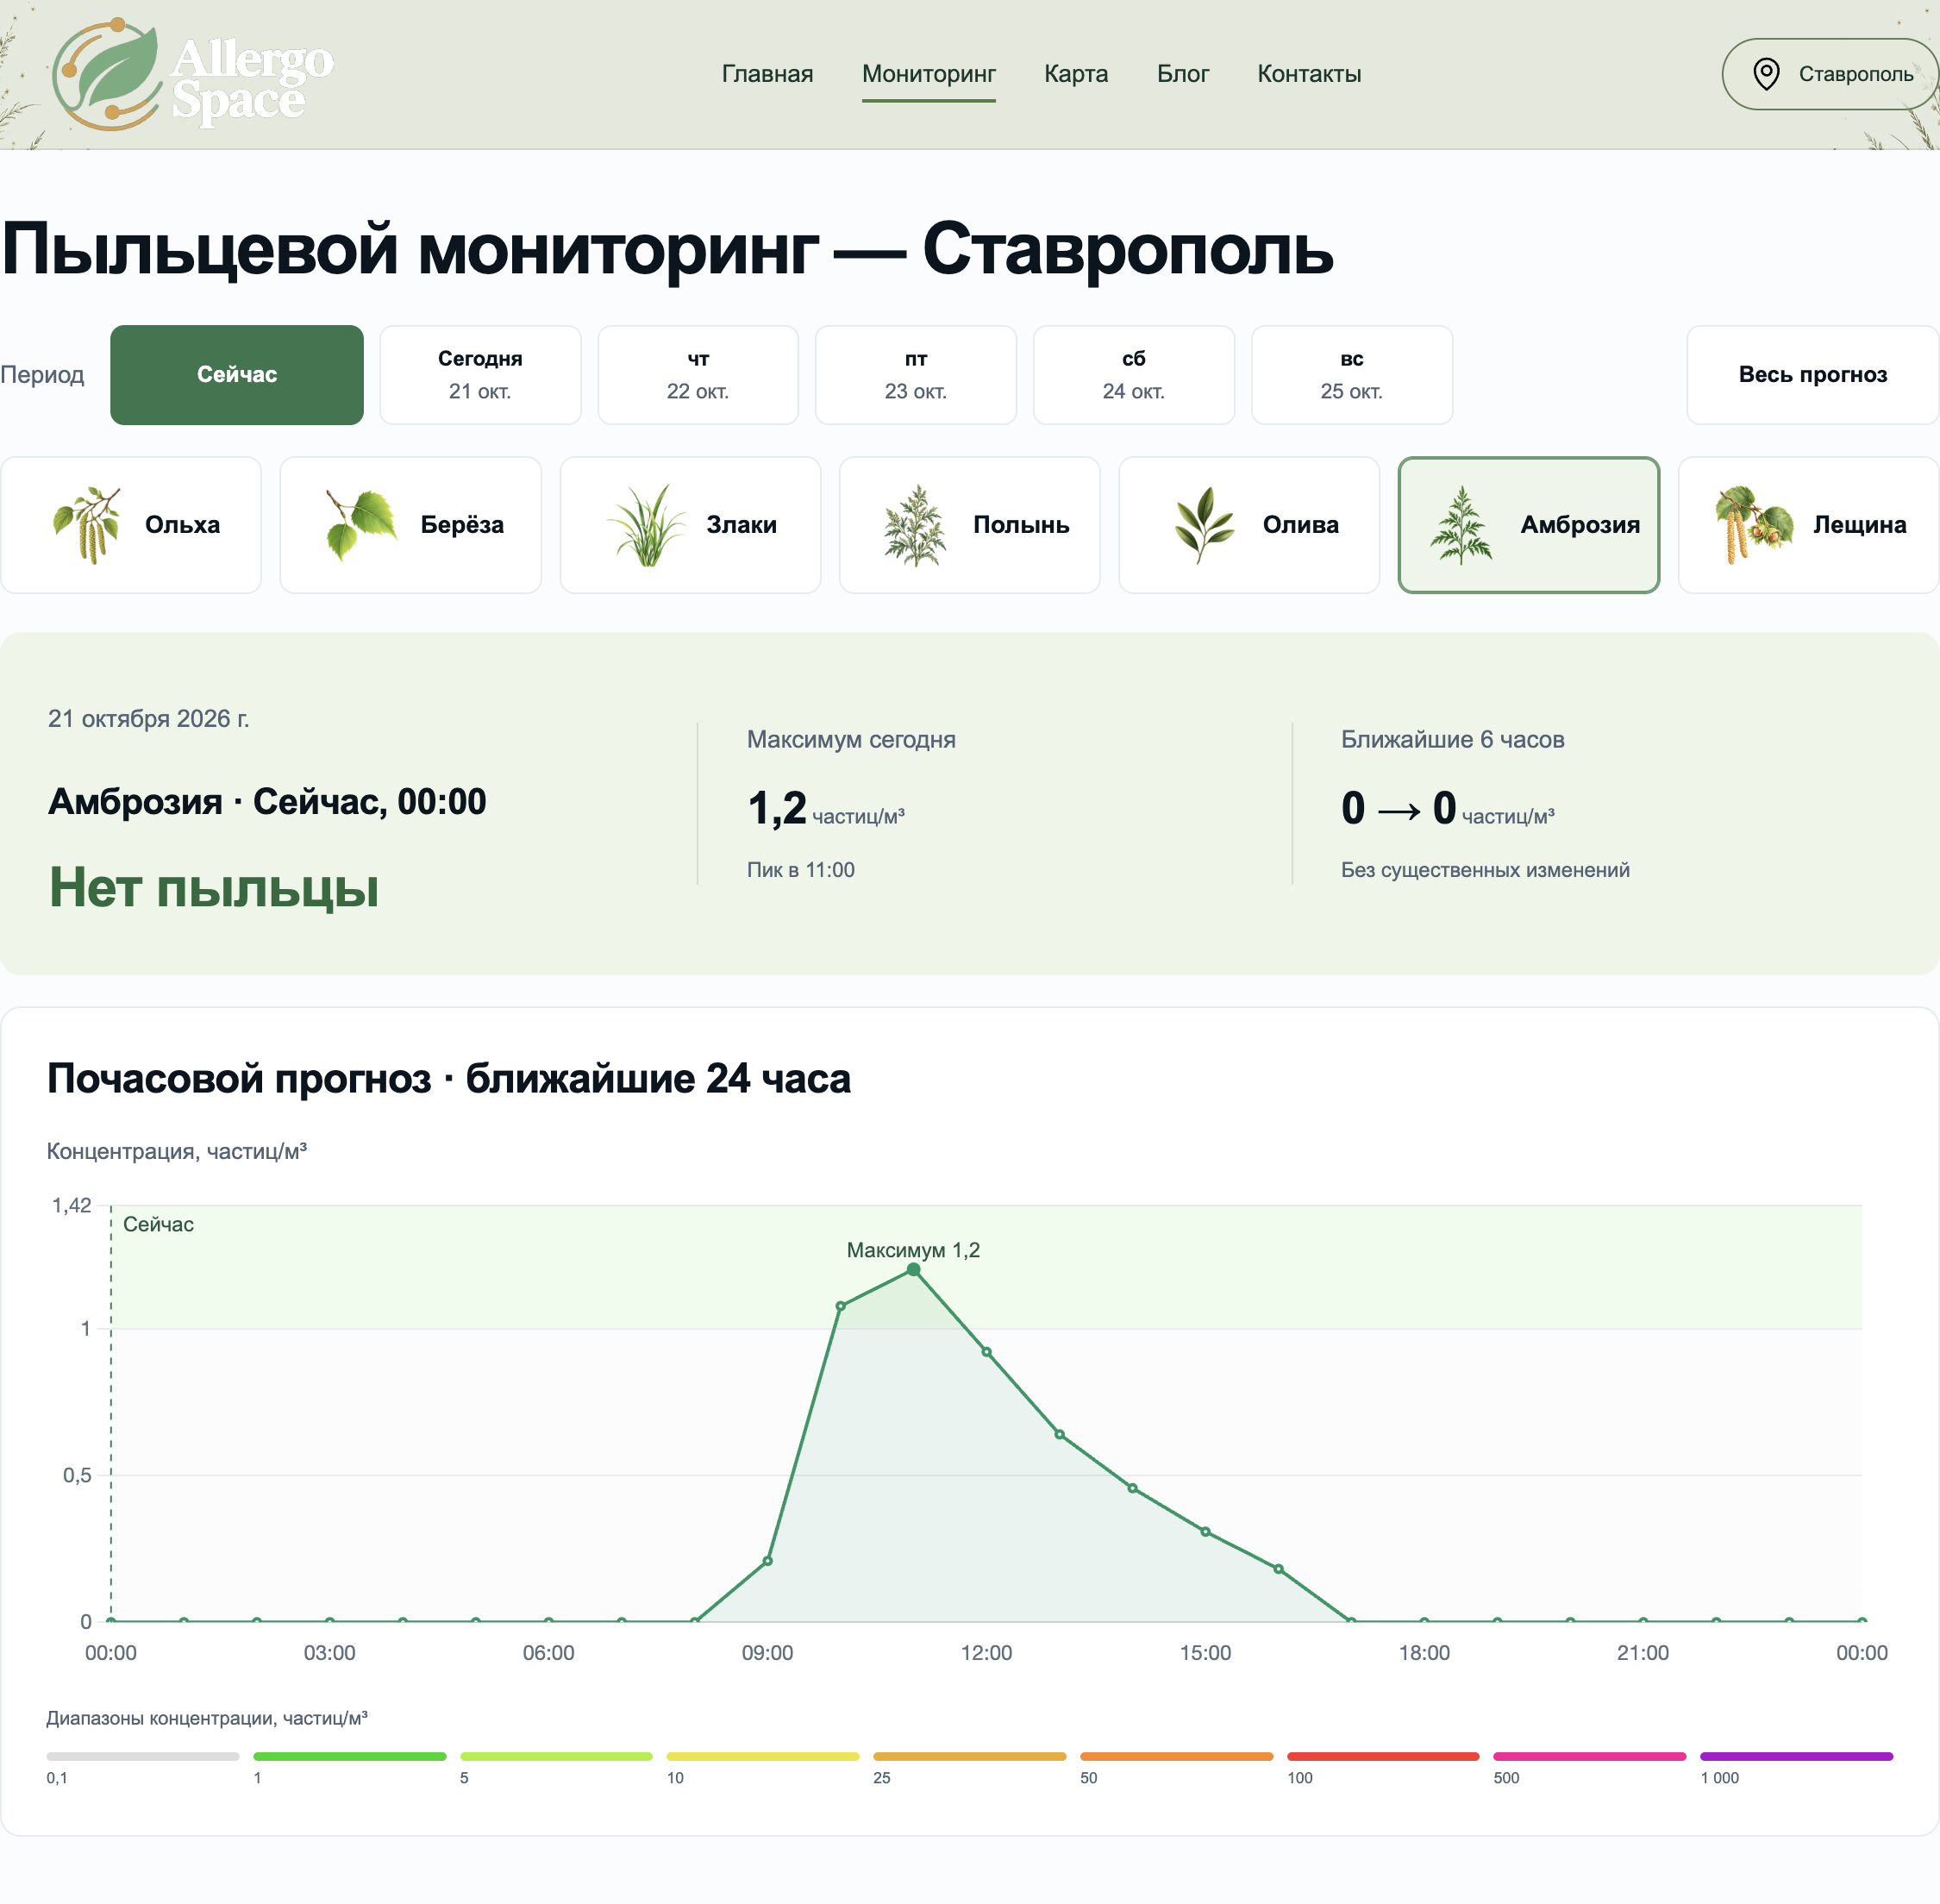Click the Амброзия plant icon
The height and width of the screenshot is (1904, 1940).
[1461, 525]
